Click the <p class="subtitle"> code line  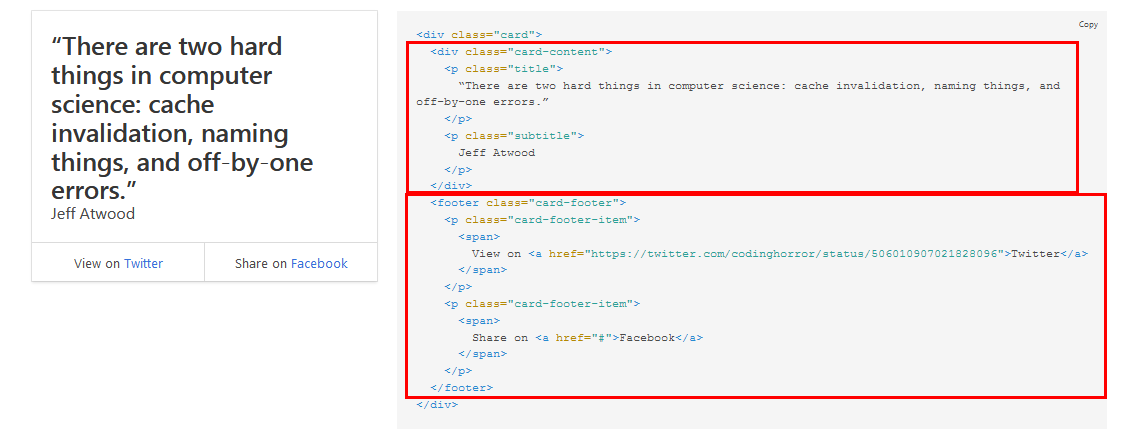(514, 136)
